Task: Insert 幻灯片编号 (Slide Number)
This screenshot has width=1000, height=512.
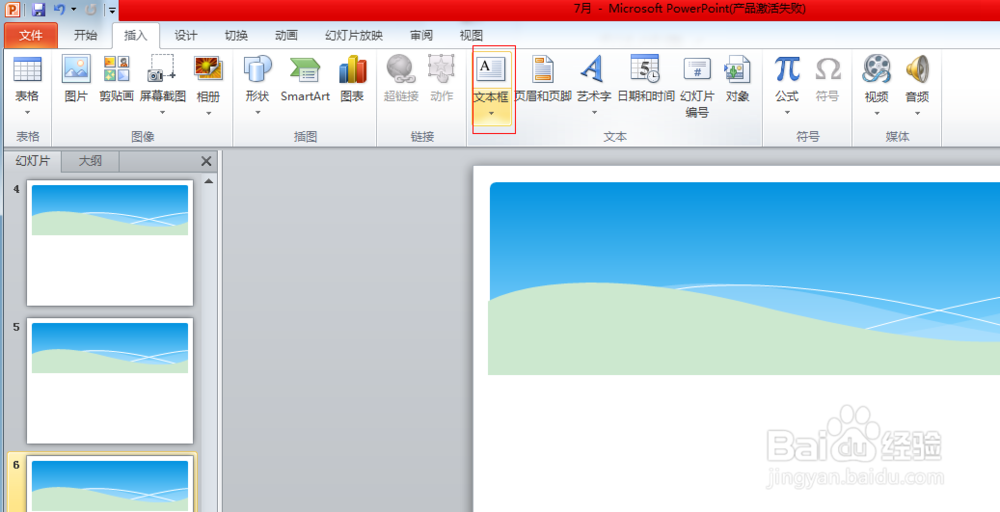Action: (697, 86)
